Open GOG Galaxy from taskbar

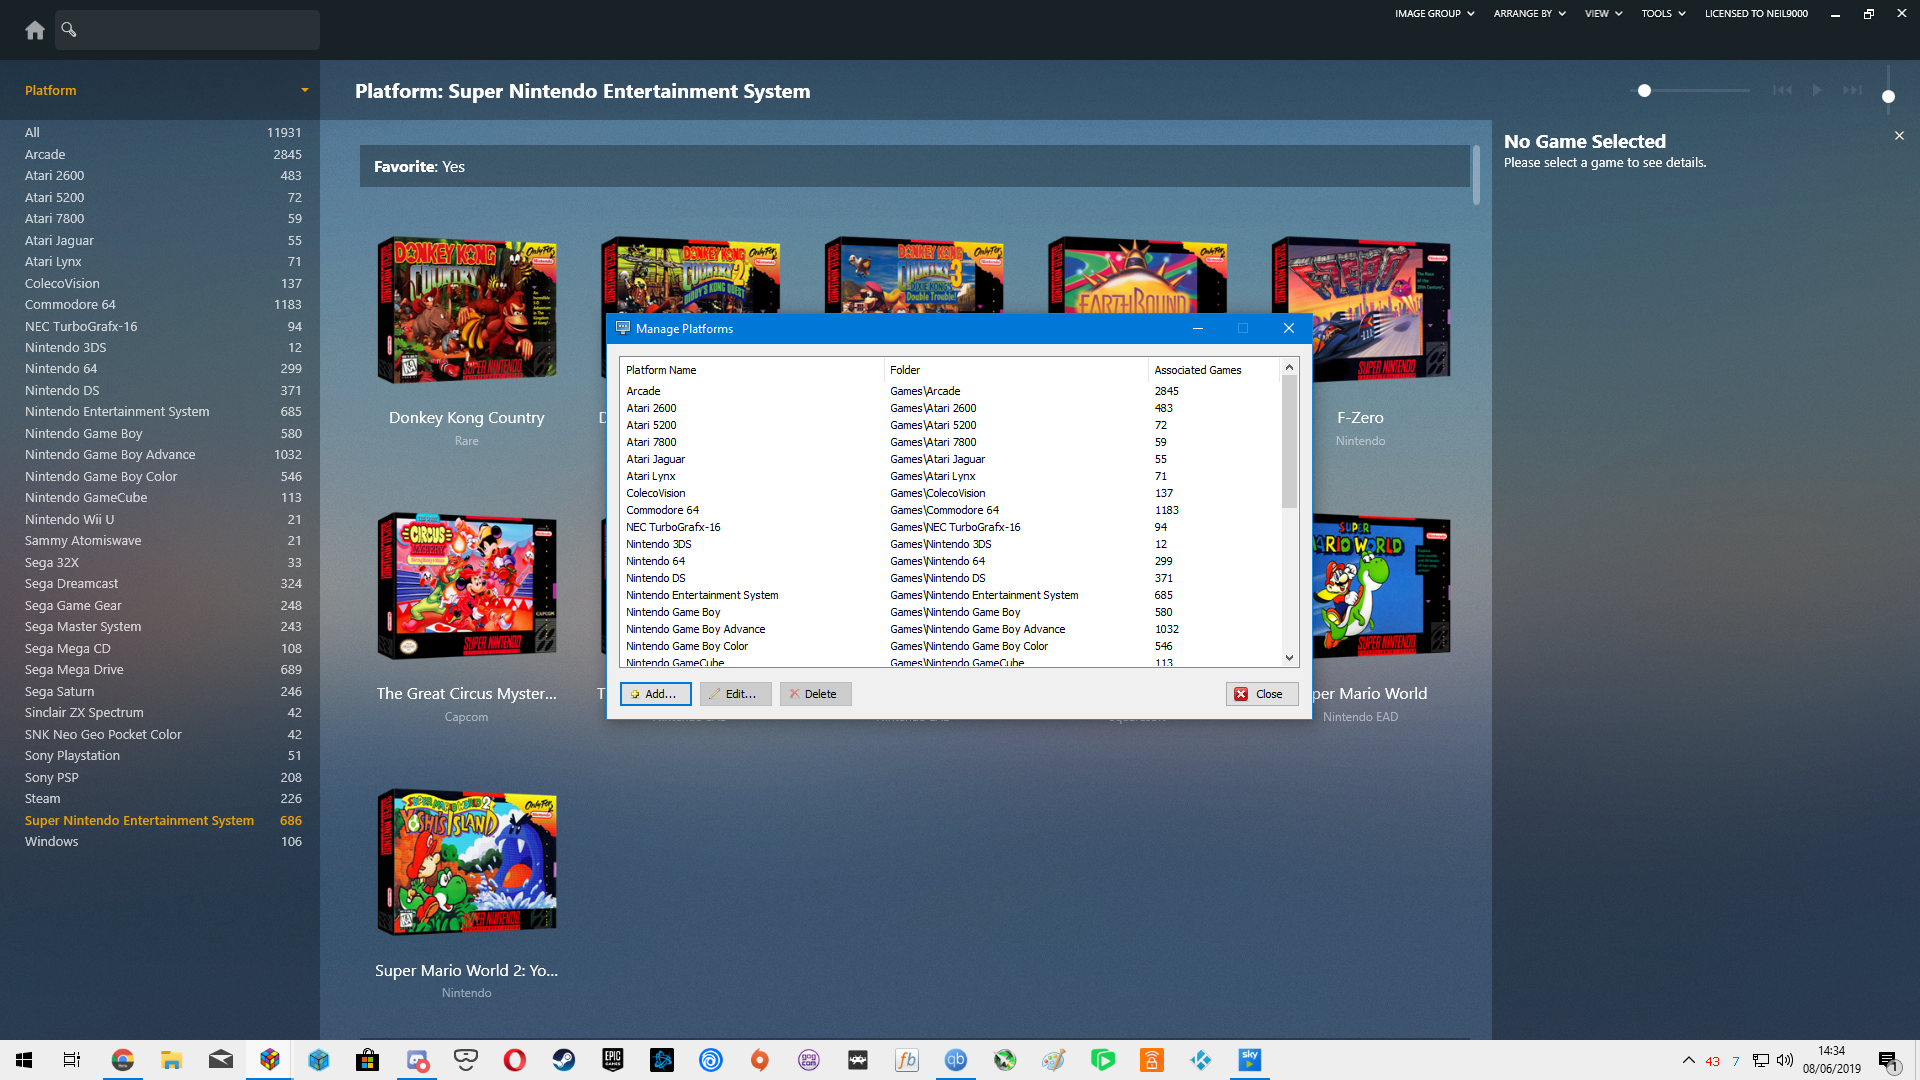click(x=808, y=1060)
